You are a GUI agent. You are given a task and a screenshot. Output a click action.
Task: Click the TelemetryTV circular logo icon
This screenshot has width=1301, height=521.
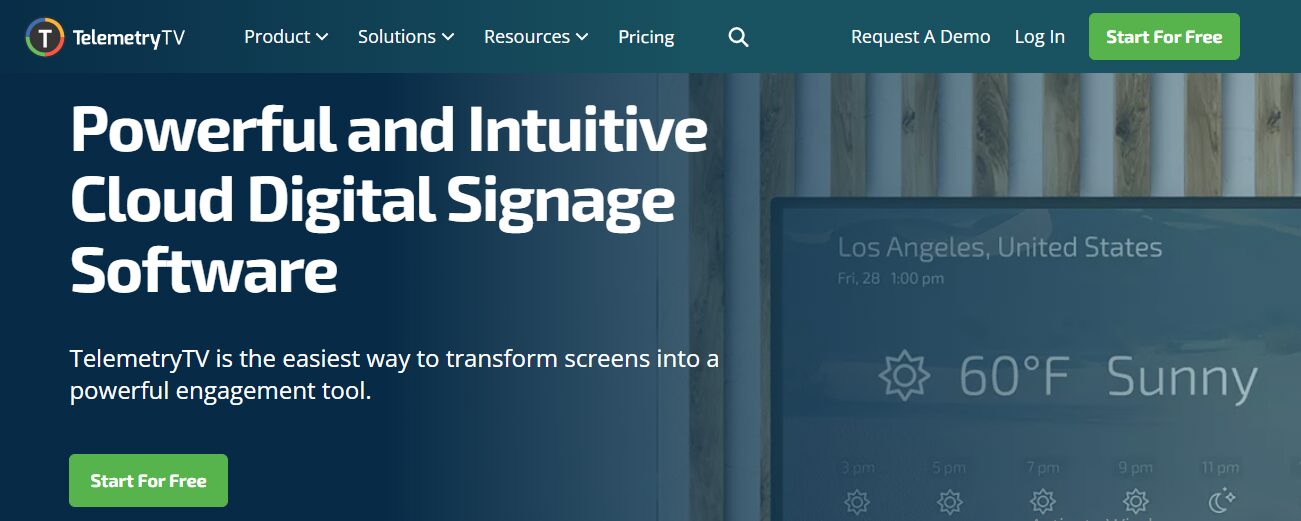point(45,38)
